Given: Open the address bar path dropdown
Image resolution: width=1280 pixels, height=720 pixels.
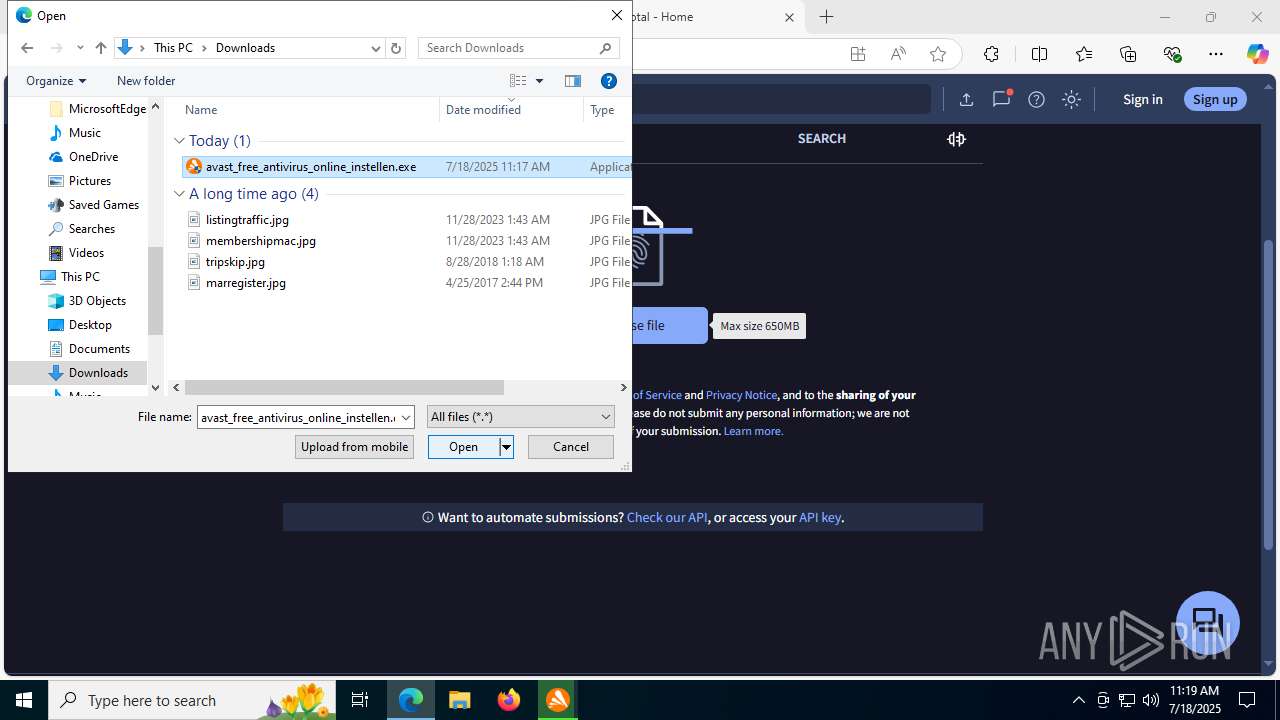Looking at the screenshot, I should 376,48.
